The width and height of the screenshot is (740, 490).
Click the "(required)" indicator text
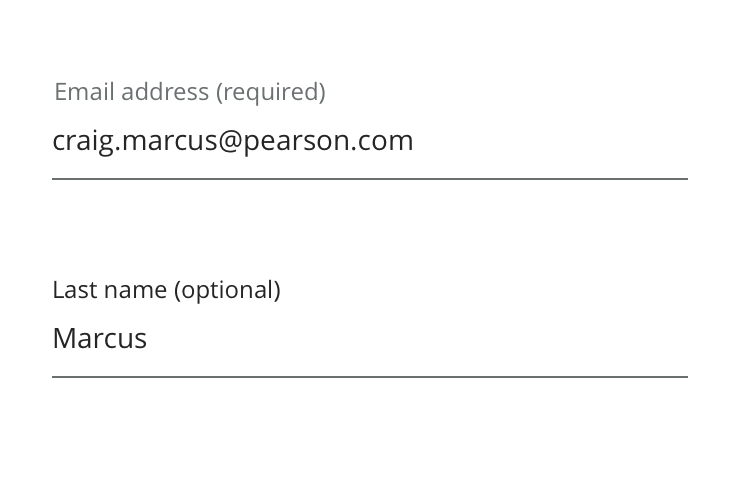(x=270, y=92)
